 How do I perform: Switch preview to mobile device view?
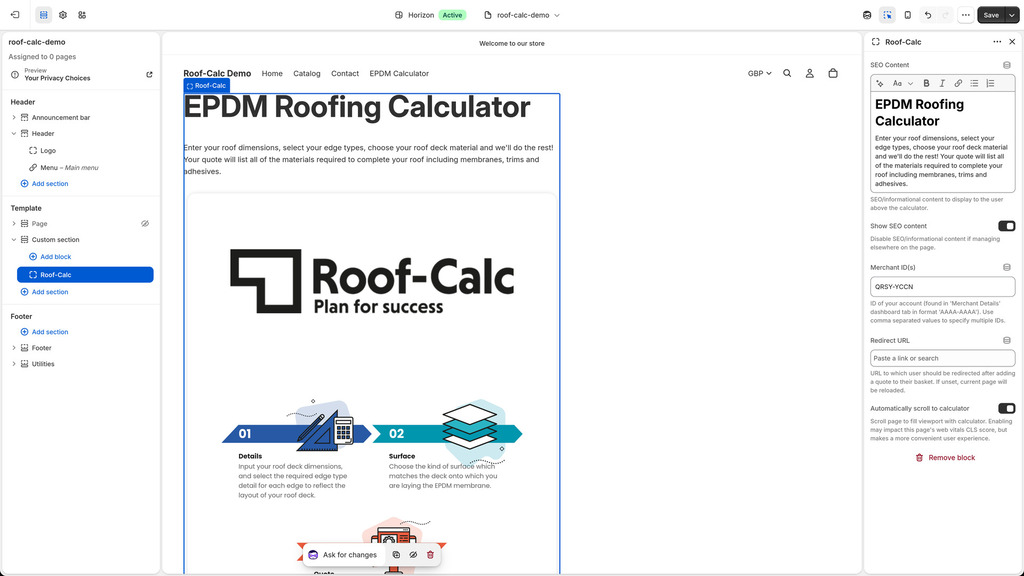907,15
